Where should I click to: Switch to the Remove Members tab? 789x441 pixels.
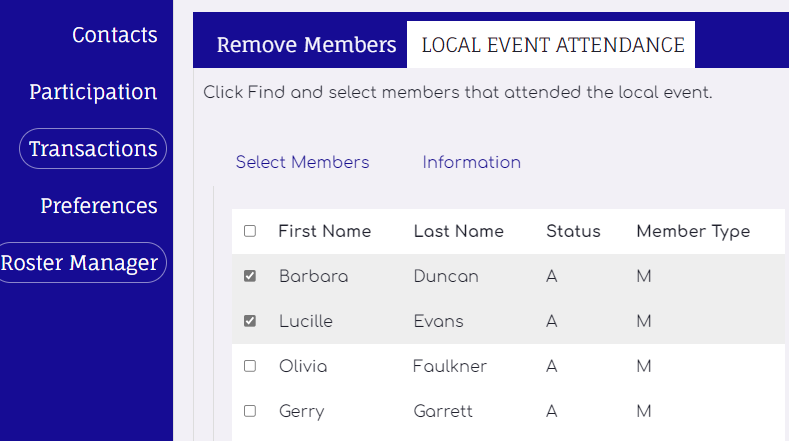306,45
